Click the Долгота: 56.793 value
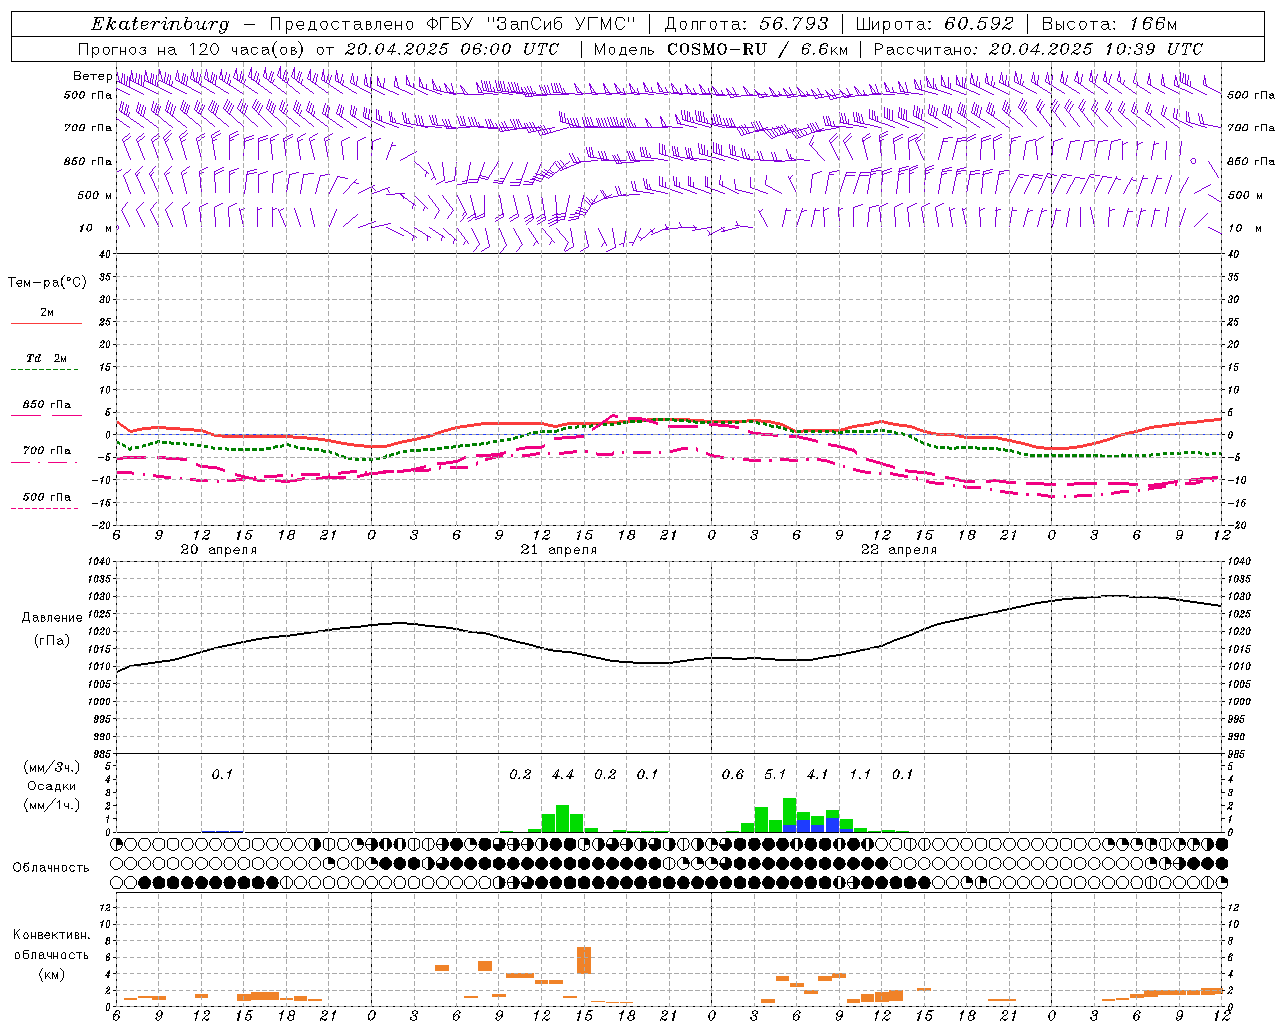This screenshot has height=1024, width=1280. pos(746,24)
